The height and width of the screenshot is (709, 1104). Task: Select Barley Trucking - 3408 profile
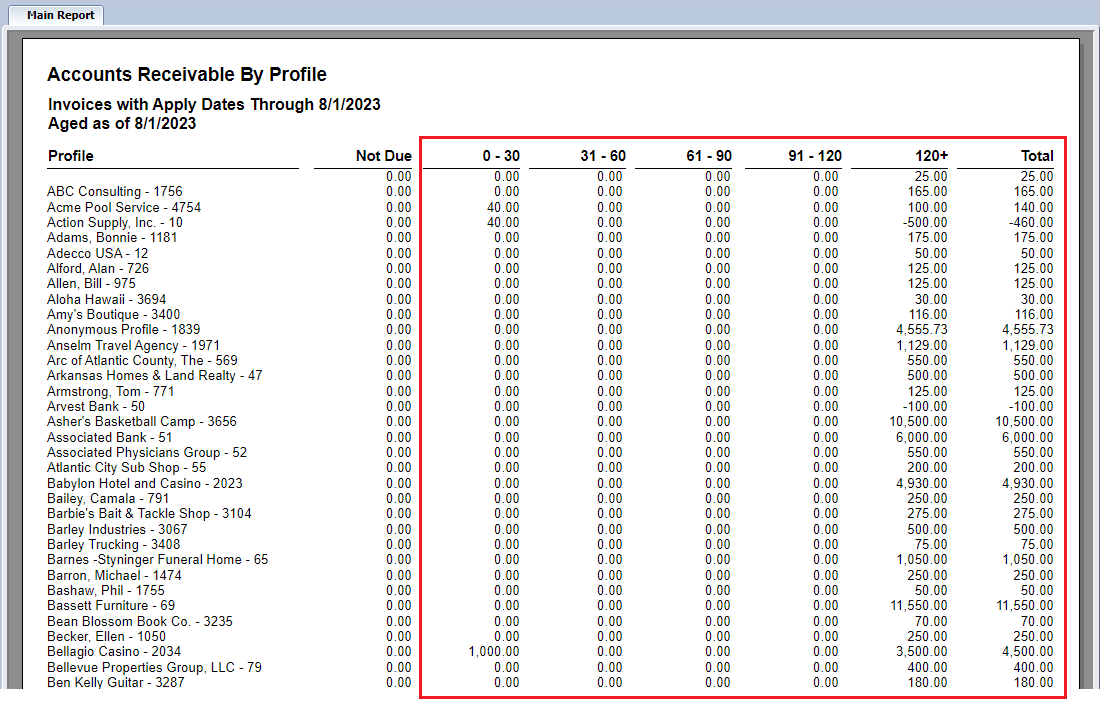click(x=113, y=545)
